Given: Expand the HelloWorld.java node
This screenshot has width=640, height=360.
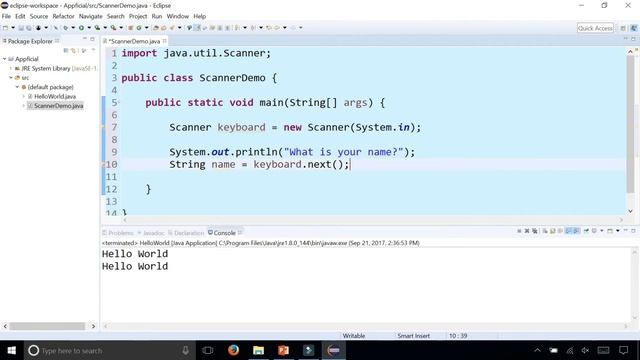Looking at the screenshot, I should pyautogui.click(x=24, y=96).
